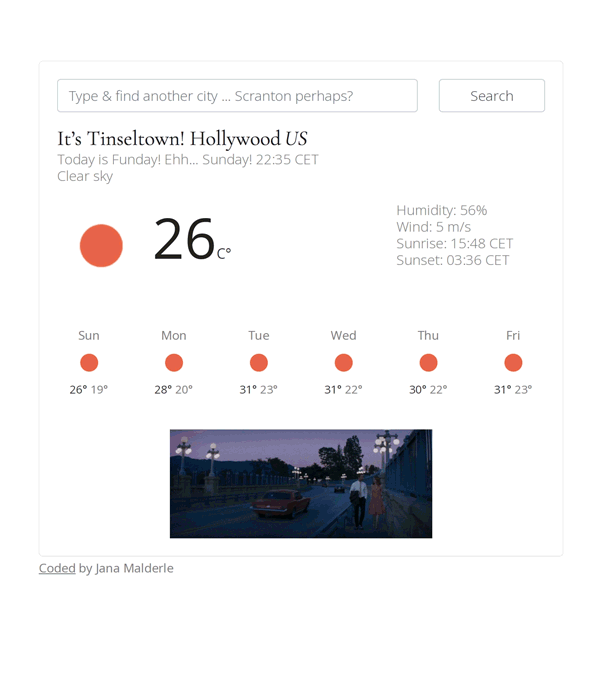The height and width of the screenshot is (700, 600).
Task: Click the Sunset 03:36 CET text
Action: pos(452,260)
